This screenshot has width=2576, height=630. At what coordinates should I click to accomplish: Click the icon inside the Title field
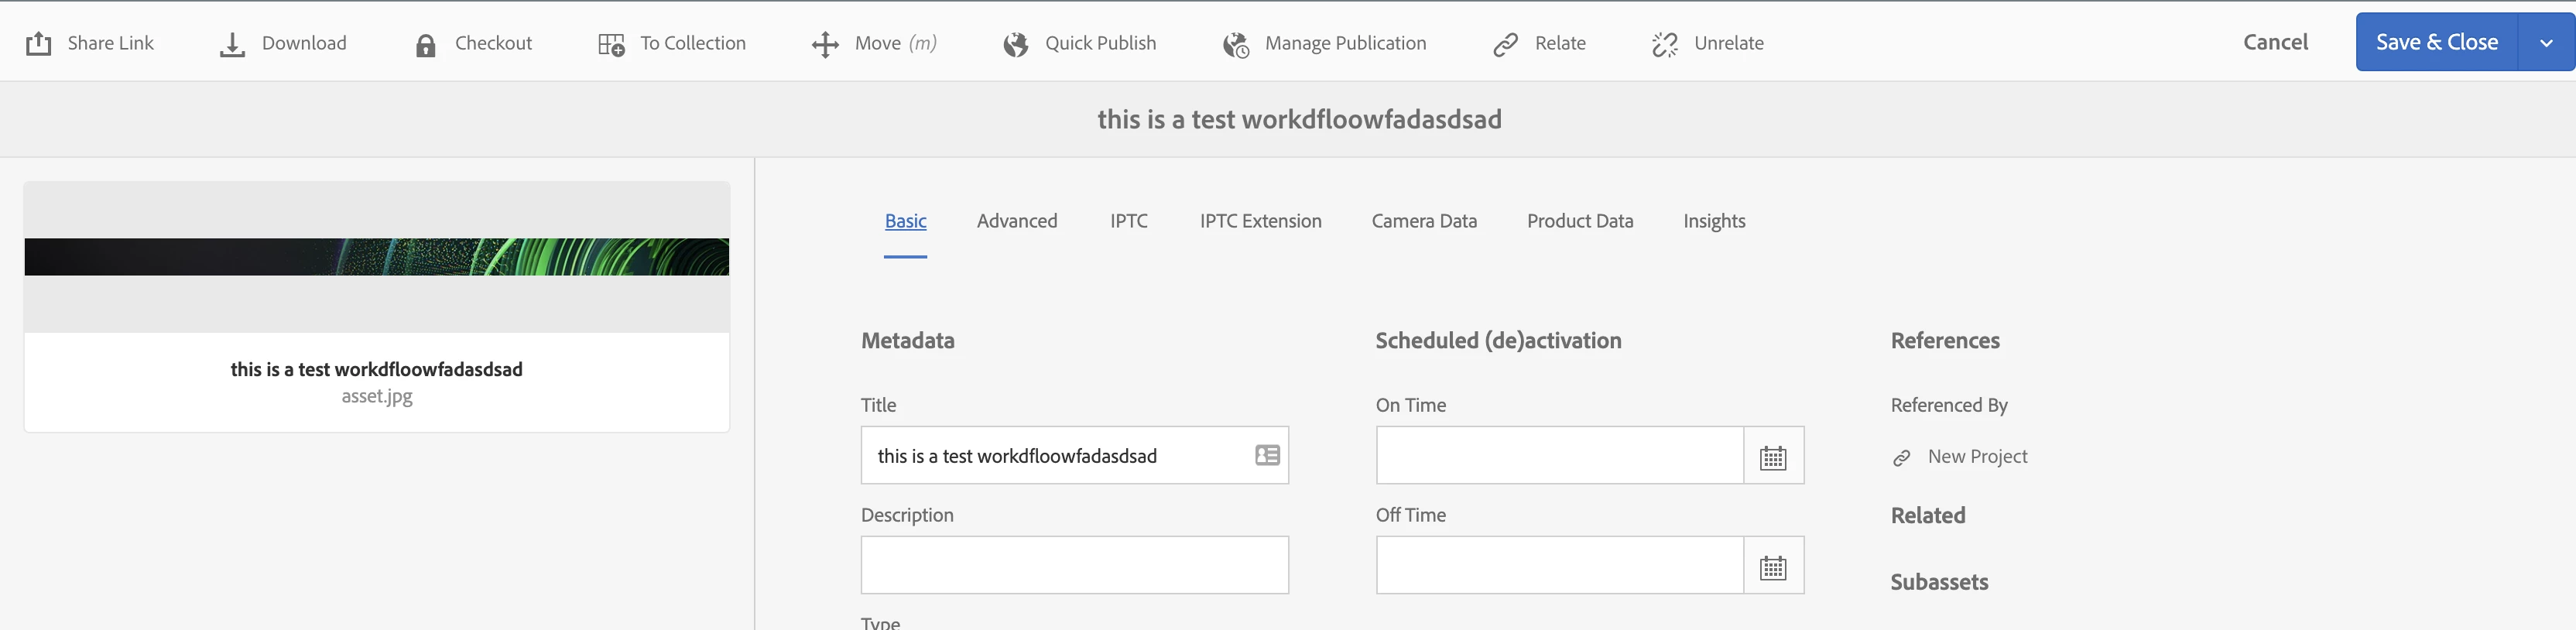pyautogui.click(x=1267, y=456)
